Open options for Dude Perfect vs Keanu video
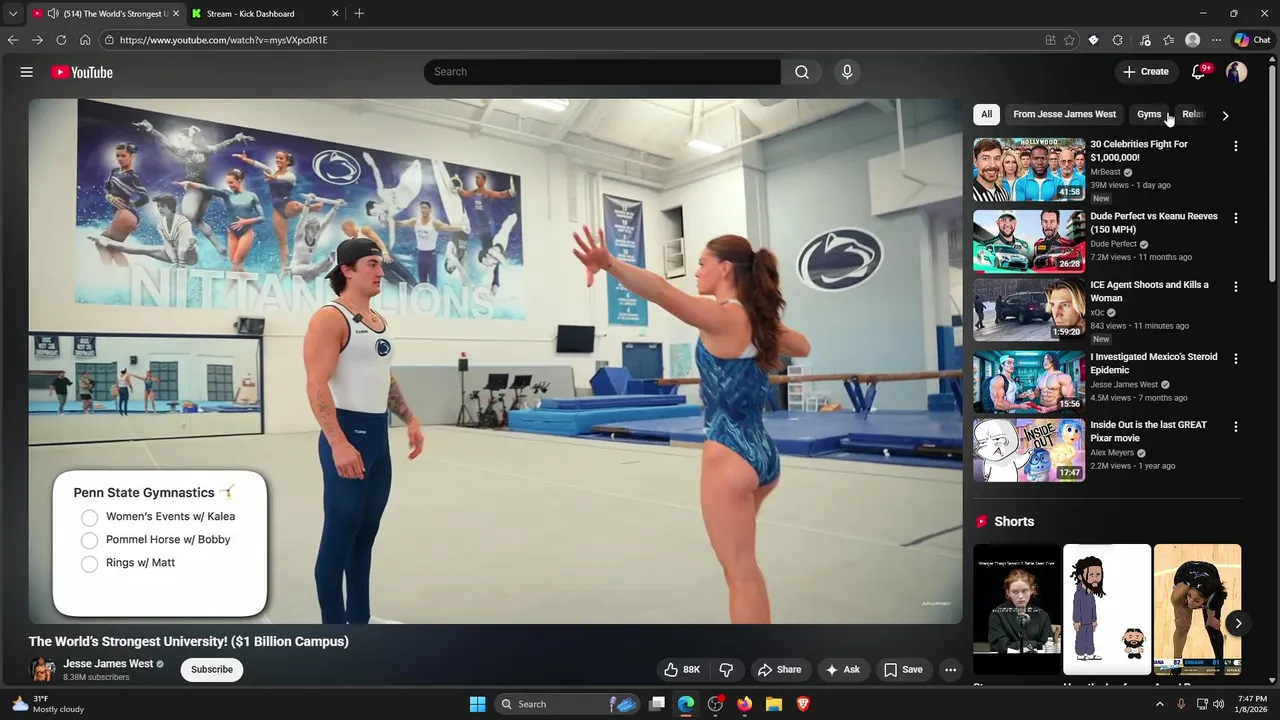The height and width of the screenshot is (720, 1280). (x=1236, y=218)
